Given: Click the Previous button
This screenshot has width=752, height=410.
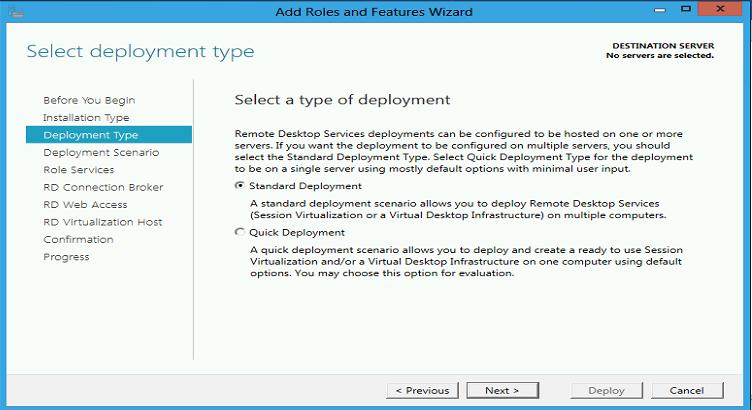Looking at the screenshot, I should pyautogui.click(x=423, y=390).
